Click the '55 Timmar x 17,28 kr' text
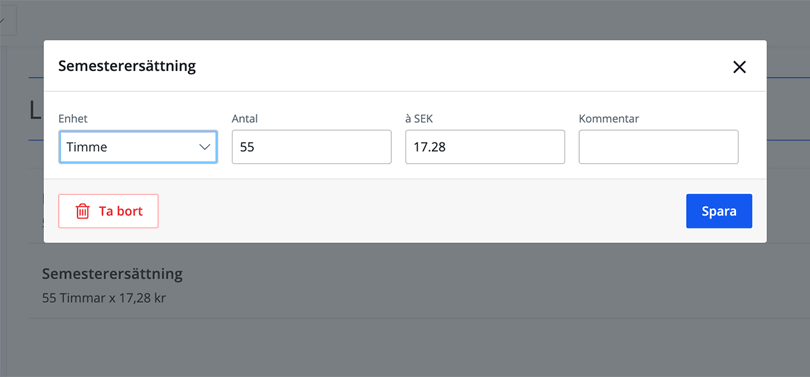The width and height of the screenshot is (810, 377). [104, 299]
